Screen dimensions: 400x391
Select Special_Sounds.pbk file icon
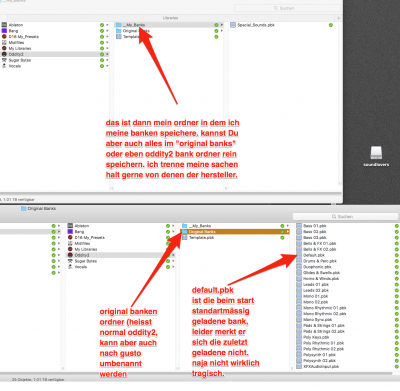click(233, 25)
